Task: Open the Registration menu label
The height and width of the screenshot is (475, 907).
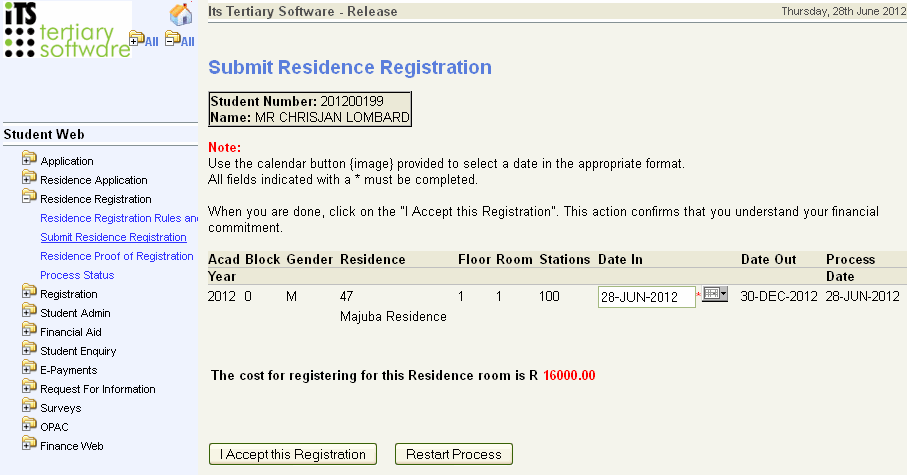Action: 68,294
